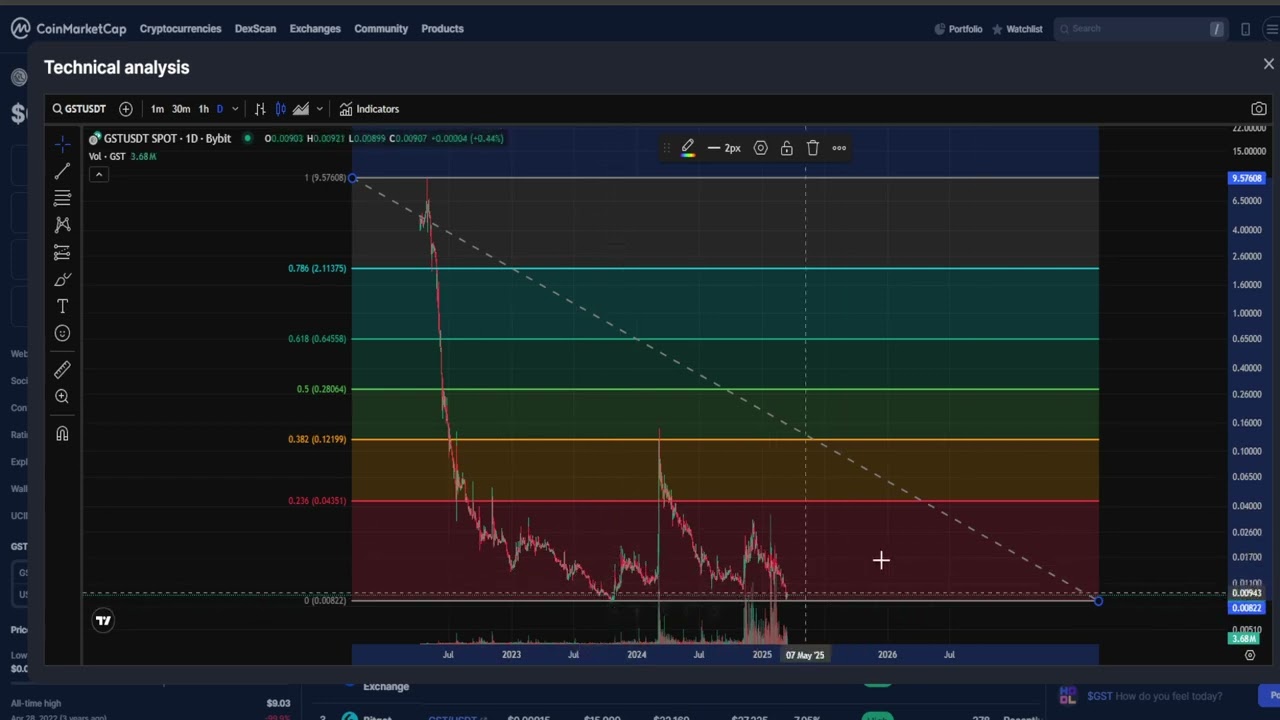
Task: Click the add symbol plus icon
Action: pyautogui.click(x=126, y=109)
